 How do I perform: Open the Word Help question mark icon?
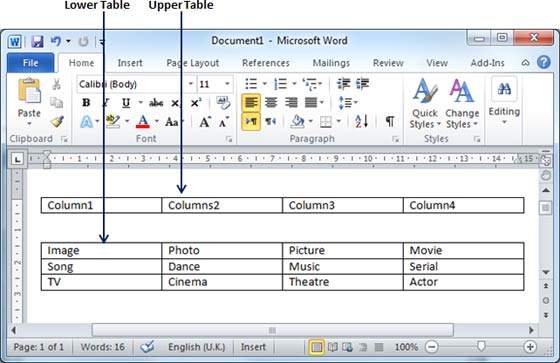point(544,63)
